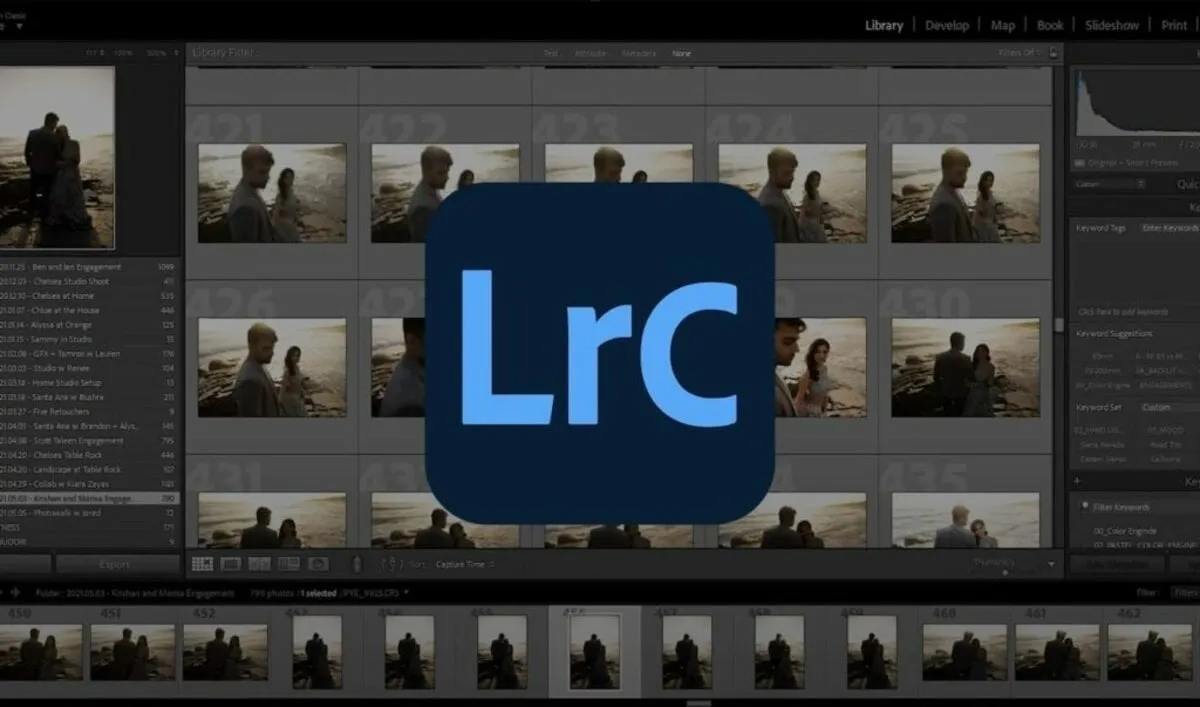Click the Export button
Image resolution: width=1200 pixels, height=707 pixels.
[x=117, y=564]
